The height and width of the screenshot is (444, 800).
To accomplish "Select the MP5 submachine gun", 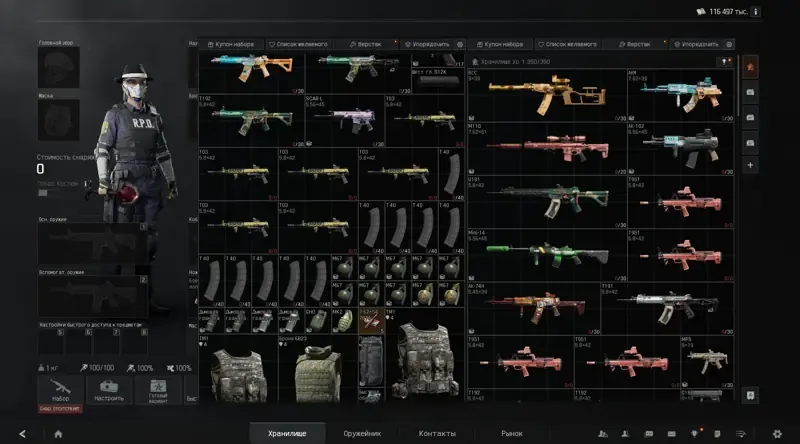I will (x=707, y=361).
